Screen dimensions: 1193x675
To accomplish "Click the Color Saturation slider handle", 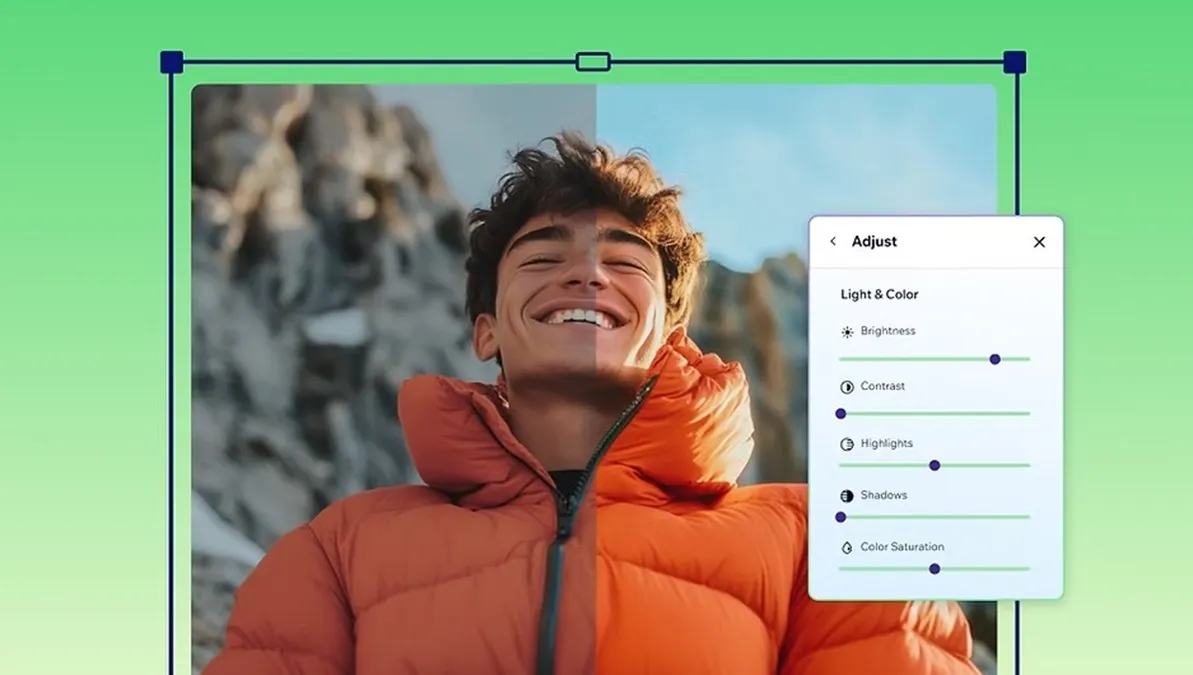I will 935,569.
